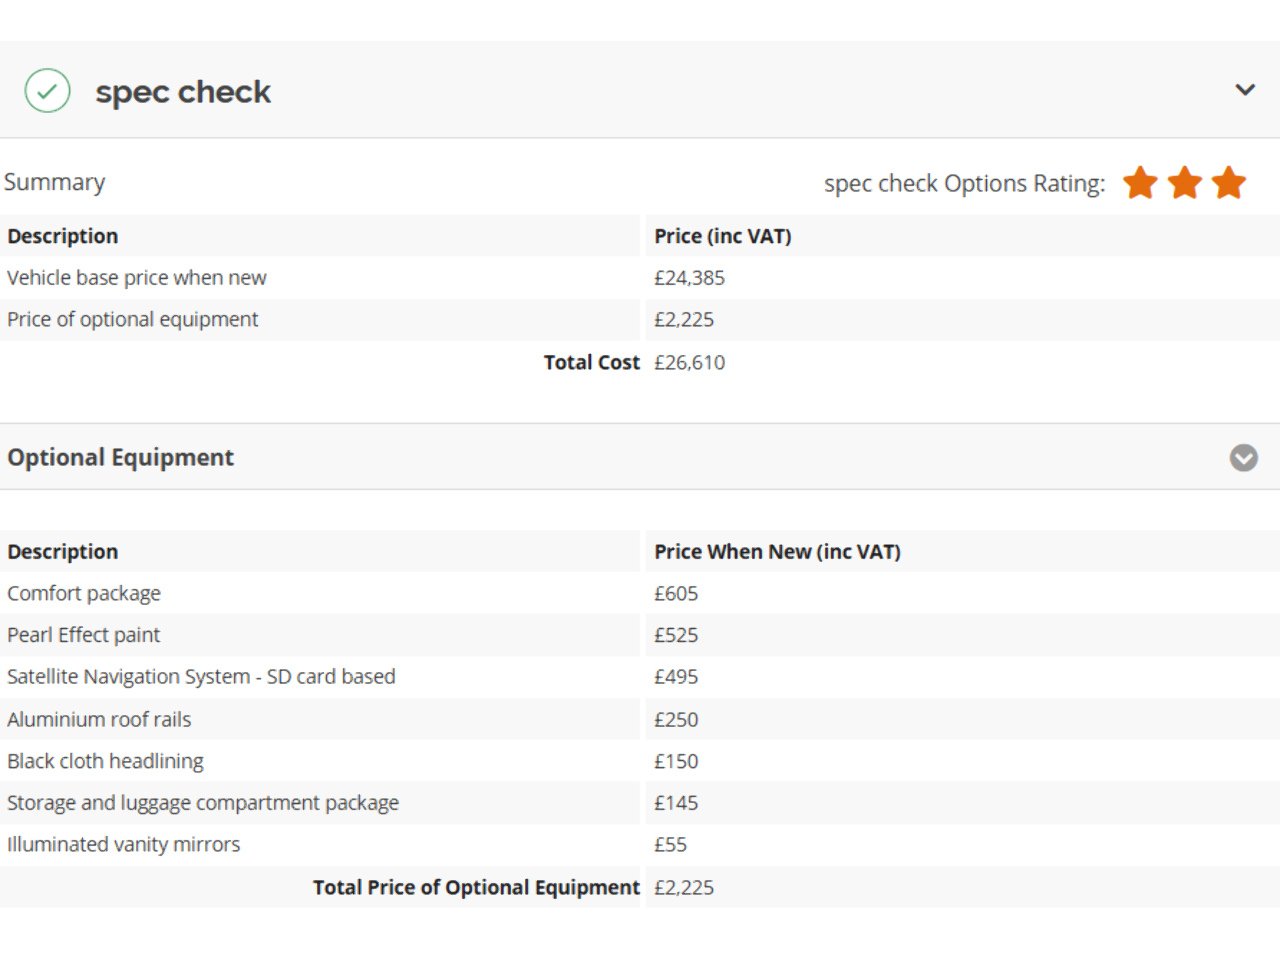Select Satellite Navigation System - SD card based
The width and height of the screenshot is (1280, 960).
tap(201, 677)
